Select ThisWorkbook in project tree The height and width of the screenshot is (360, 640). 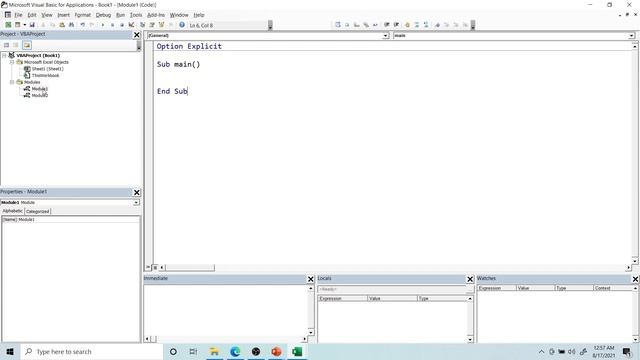(45, 76)
